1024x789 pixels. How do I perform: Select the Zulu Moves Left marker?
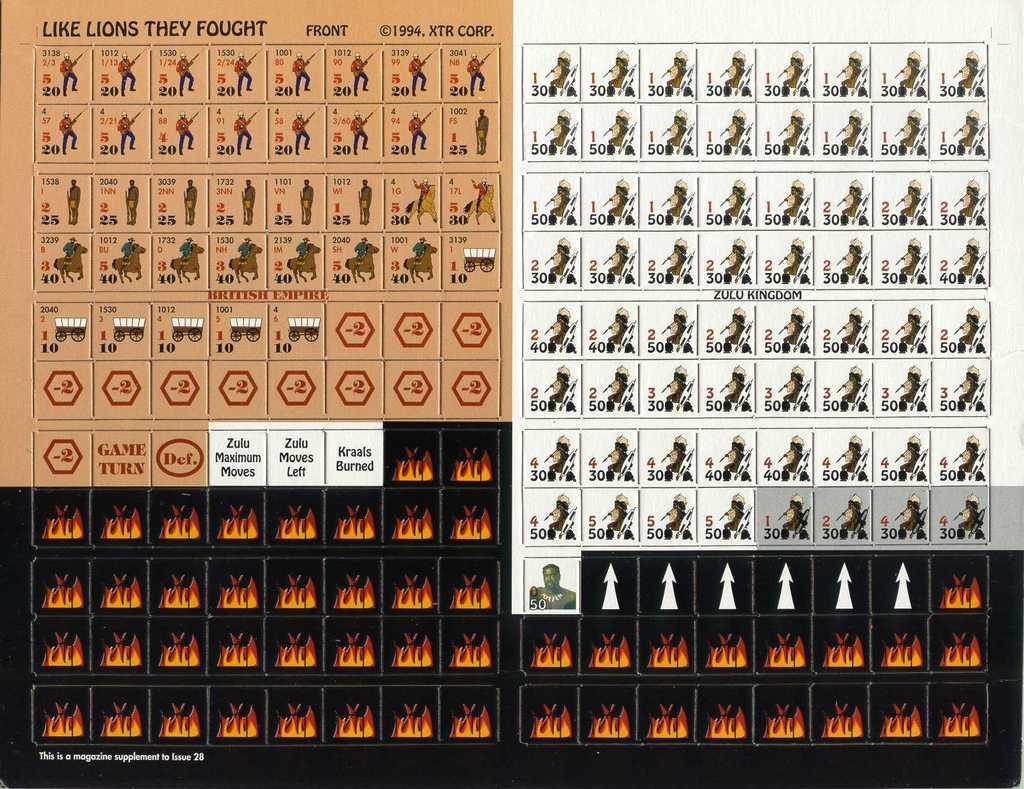pos(296,458)
